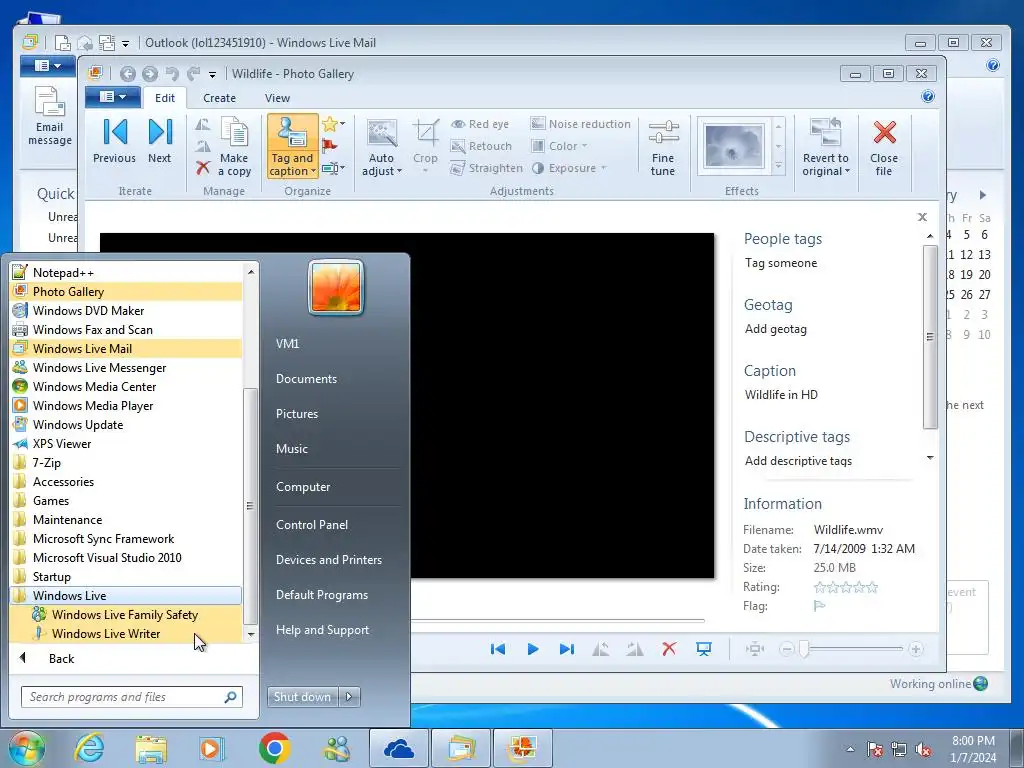Switch to the Edit tab

coord(165,98)
